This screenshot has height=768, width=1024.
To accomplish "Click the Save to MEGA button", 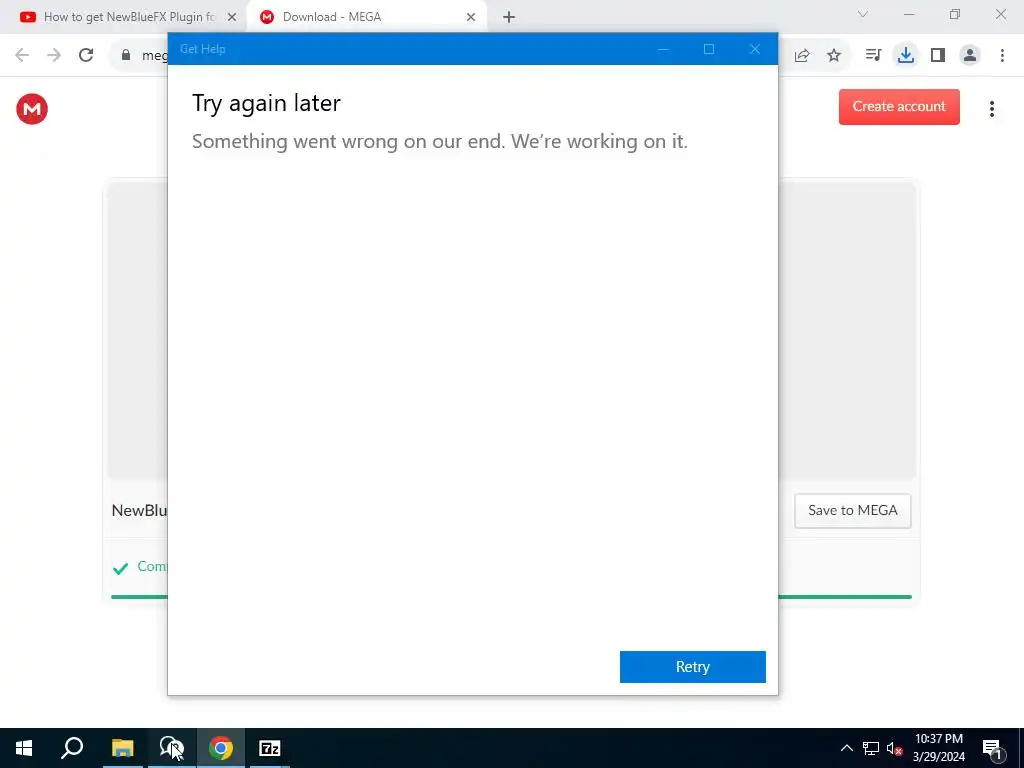I will [x=852, y=510].
